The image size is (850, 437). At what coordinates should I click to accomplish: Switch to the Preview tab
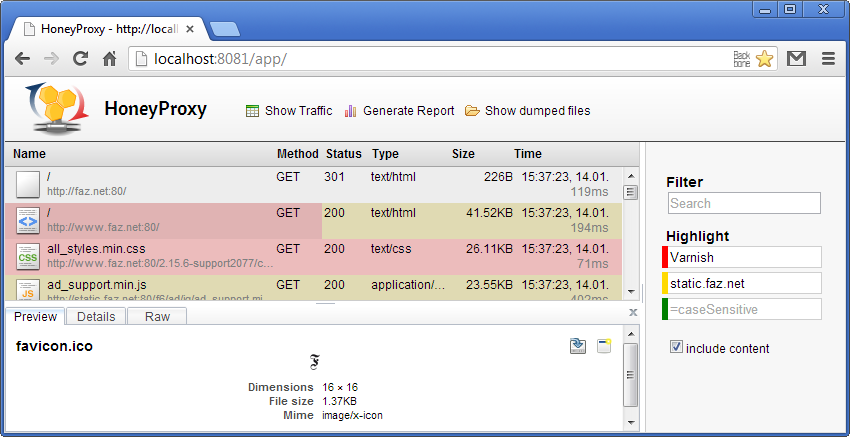(x=35, y=317)
